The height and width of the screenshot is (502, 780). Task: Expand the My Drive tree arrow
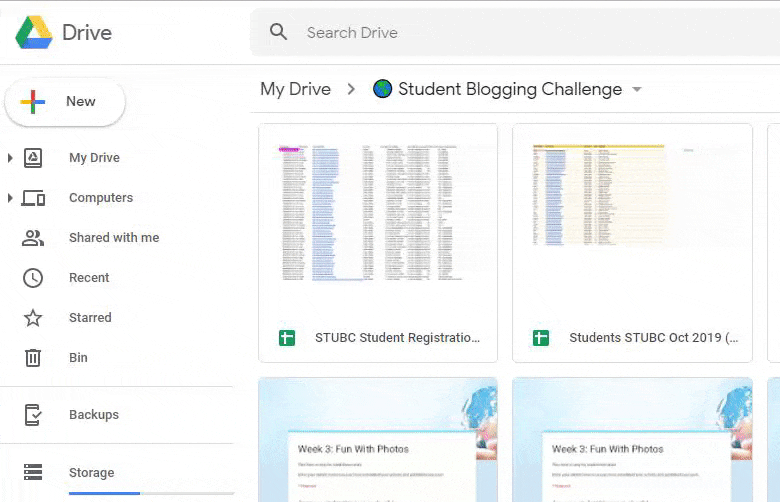click(10, 158)
